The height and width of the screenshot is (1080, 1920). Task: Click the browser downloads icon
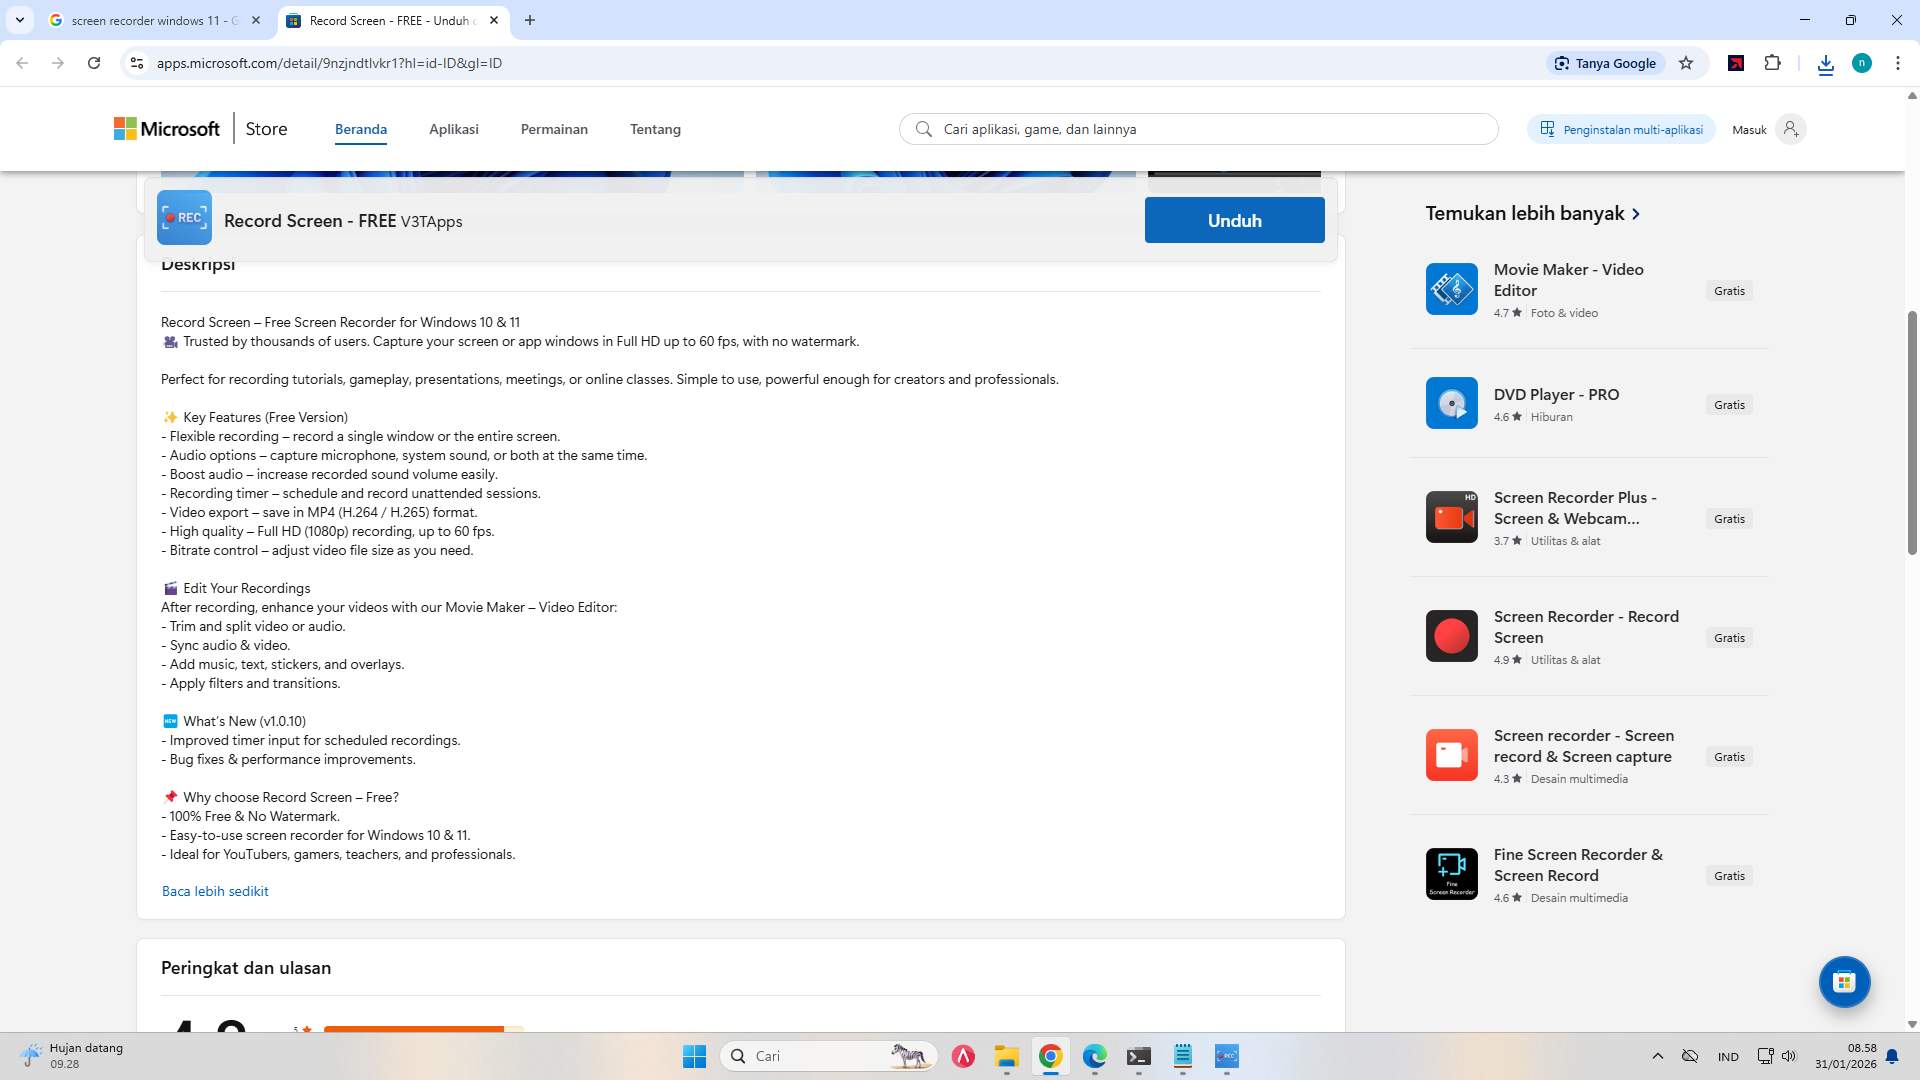pyautogui.click(x=1826, y=63)
